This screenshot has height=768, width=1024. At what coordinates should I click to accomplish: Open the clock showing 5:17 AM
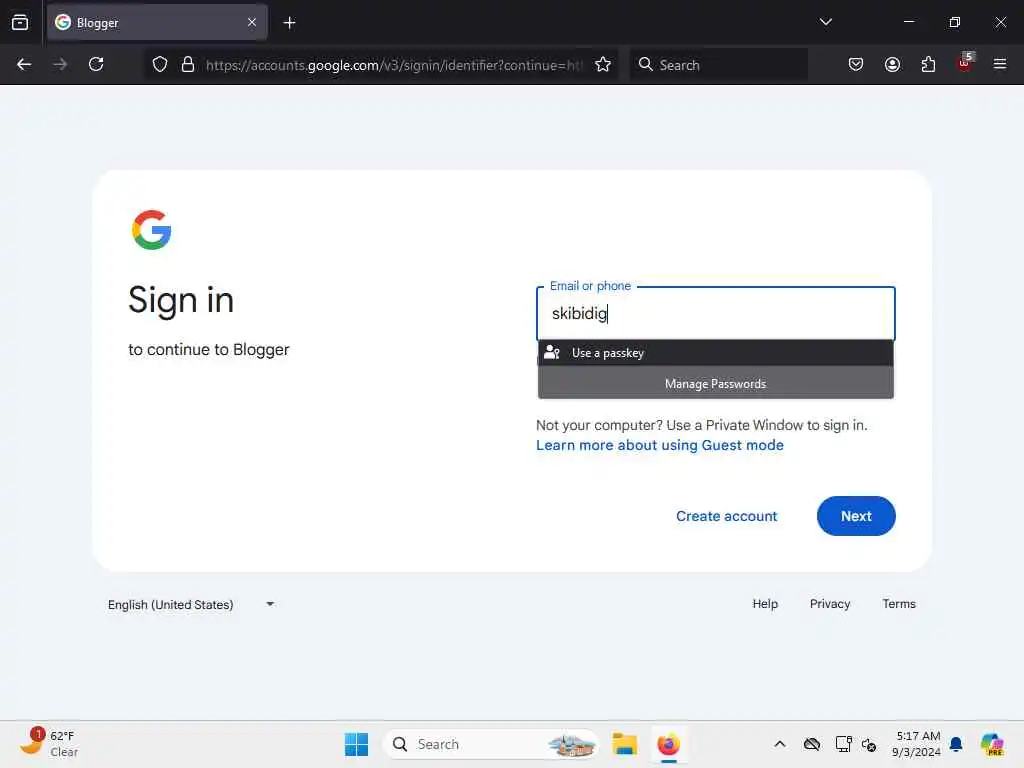click(x=916, y=744)
